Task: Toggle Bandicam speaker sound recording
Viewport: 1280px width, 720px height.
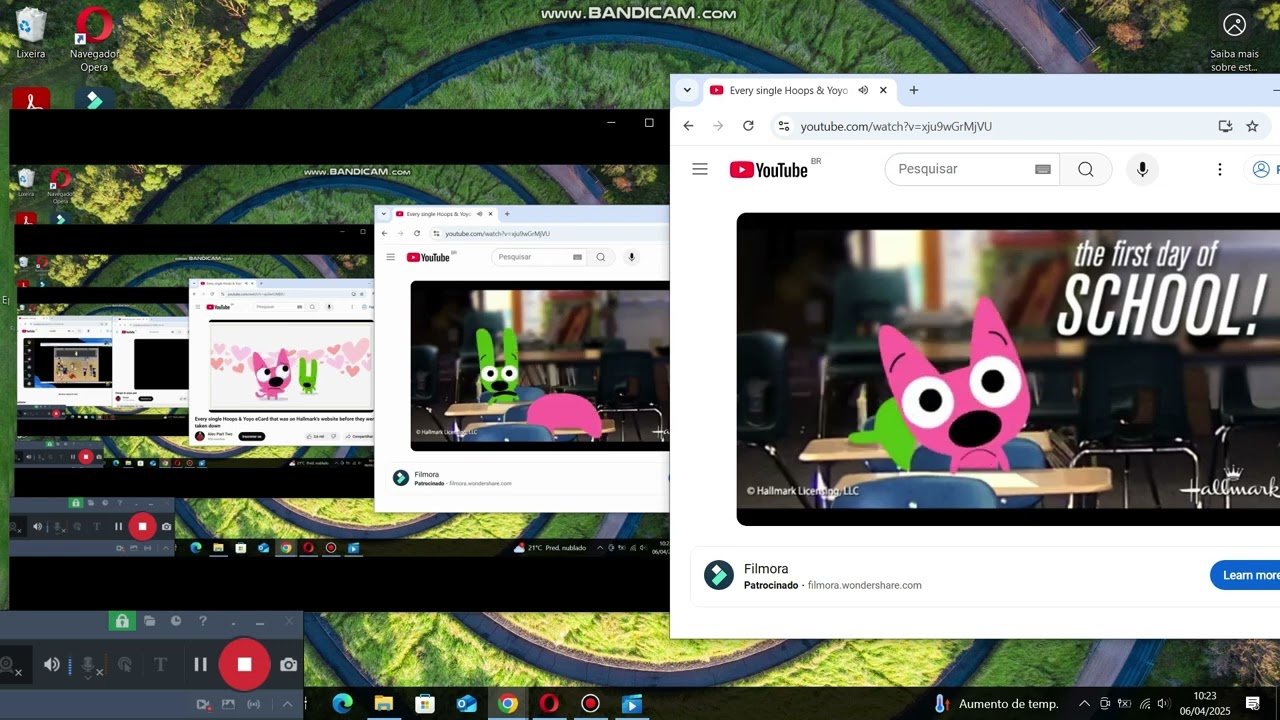Action: pyautogui.click(x=52, y=665)
